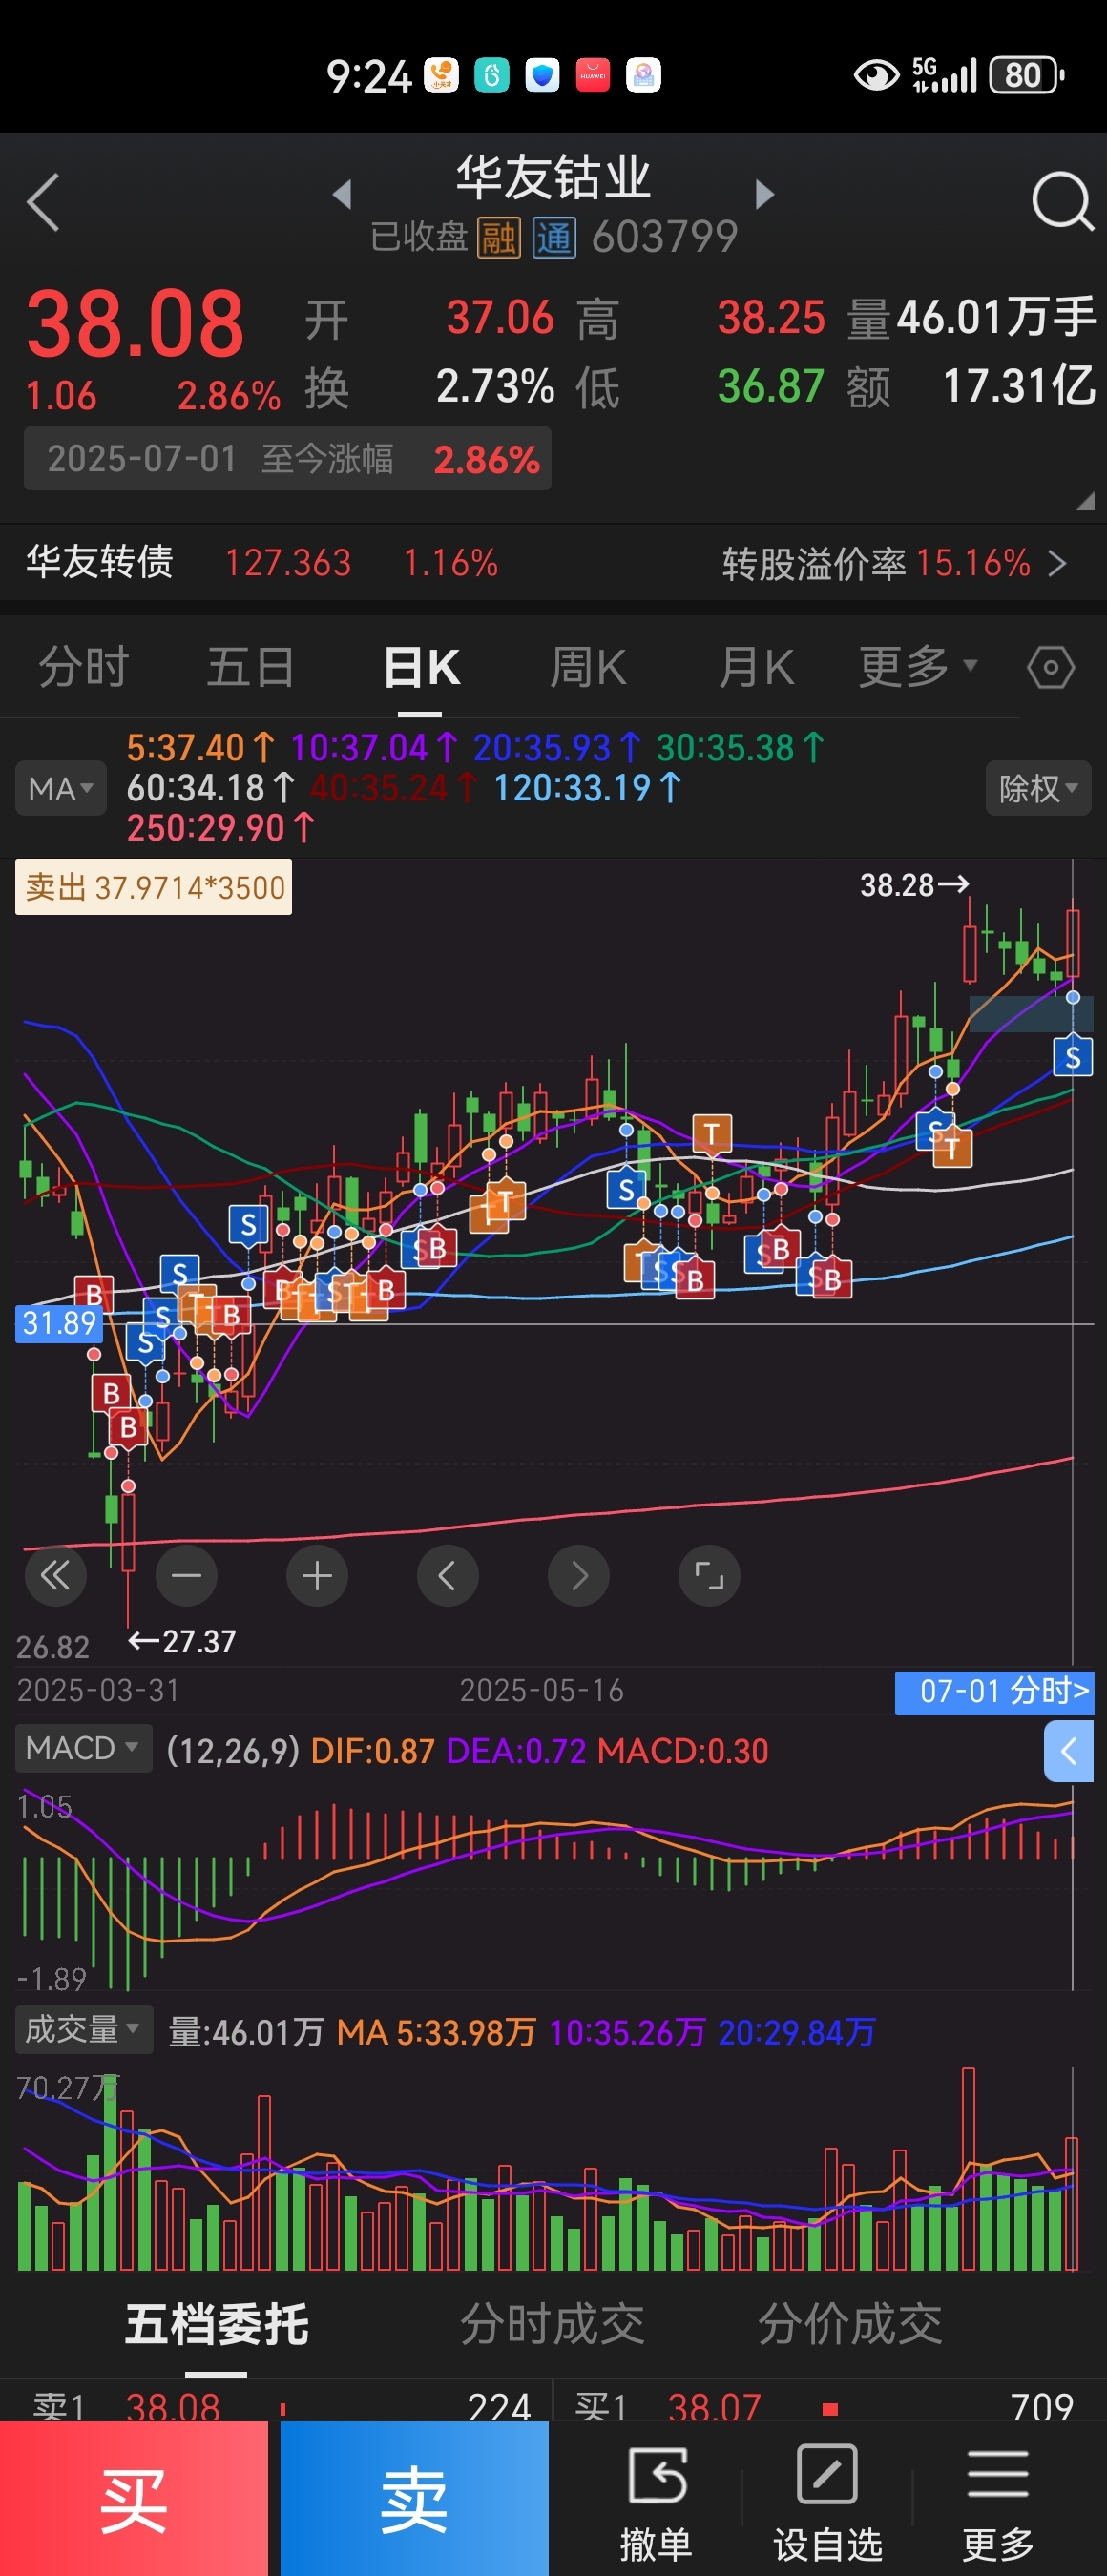Tap 27.37 low annotation

(x=183, y=1641)
